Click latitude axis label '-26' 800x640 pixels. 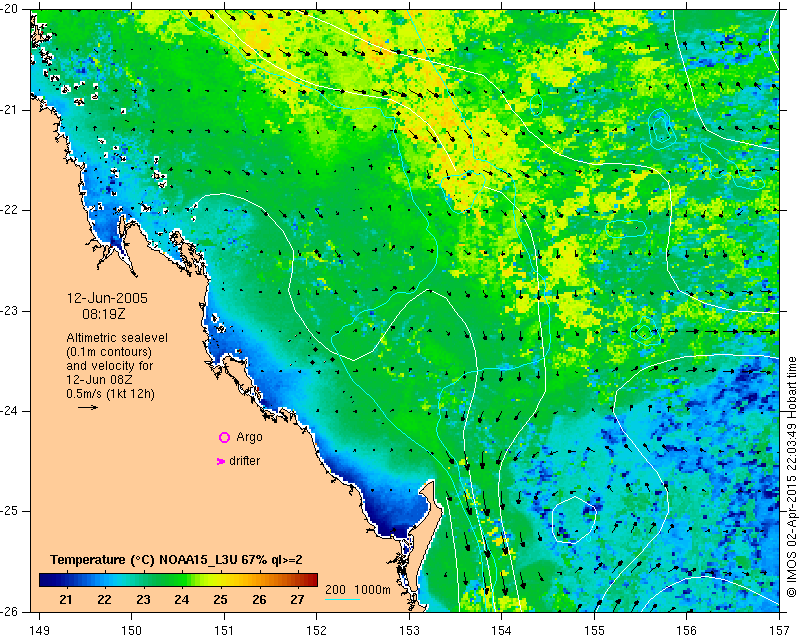pyautogui.click(x=9, y=611)
